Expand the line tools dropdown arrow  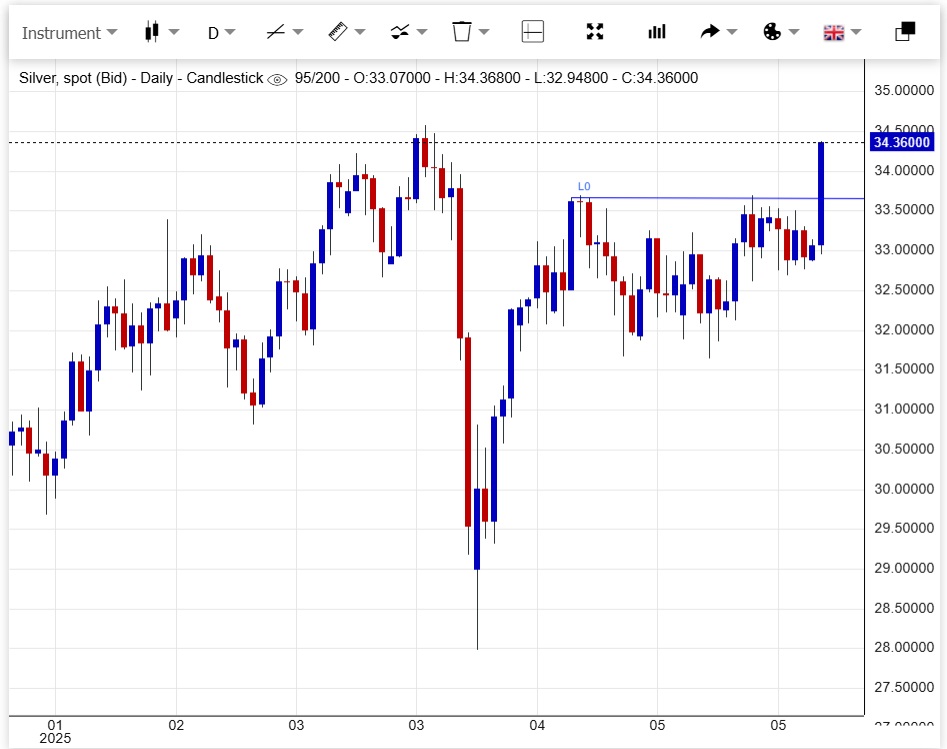pos(298,32)
